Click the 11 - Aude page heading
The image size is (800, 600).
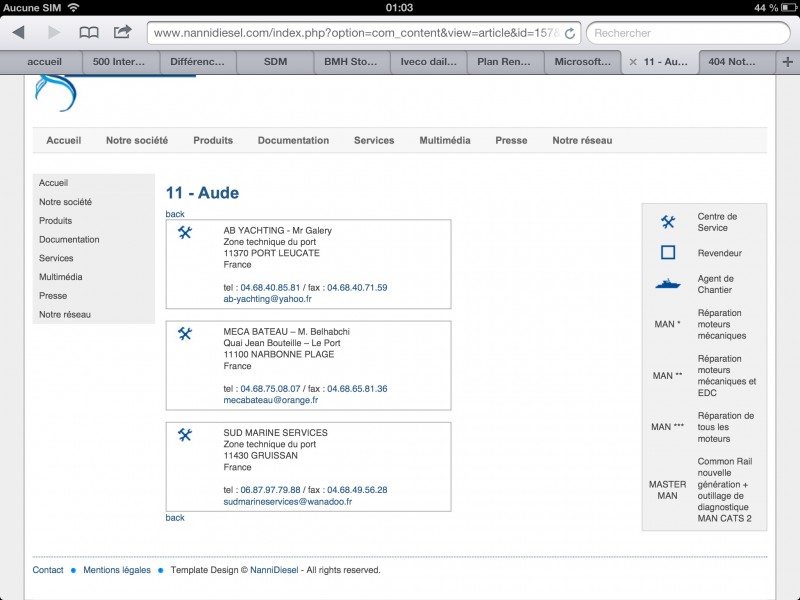coord(202,193)
